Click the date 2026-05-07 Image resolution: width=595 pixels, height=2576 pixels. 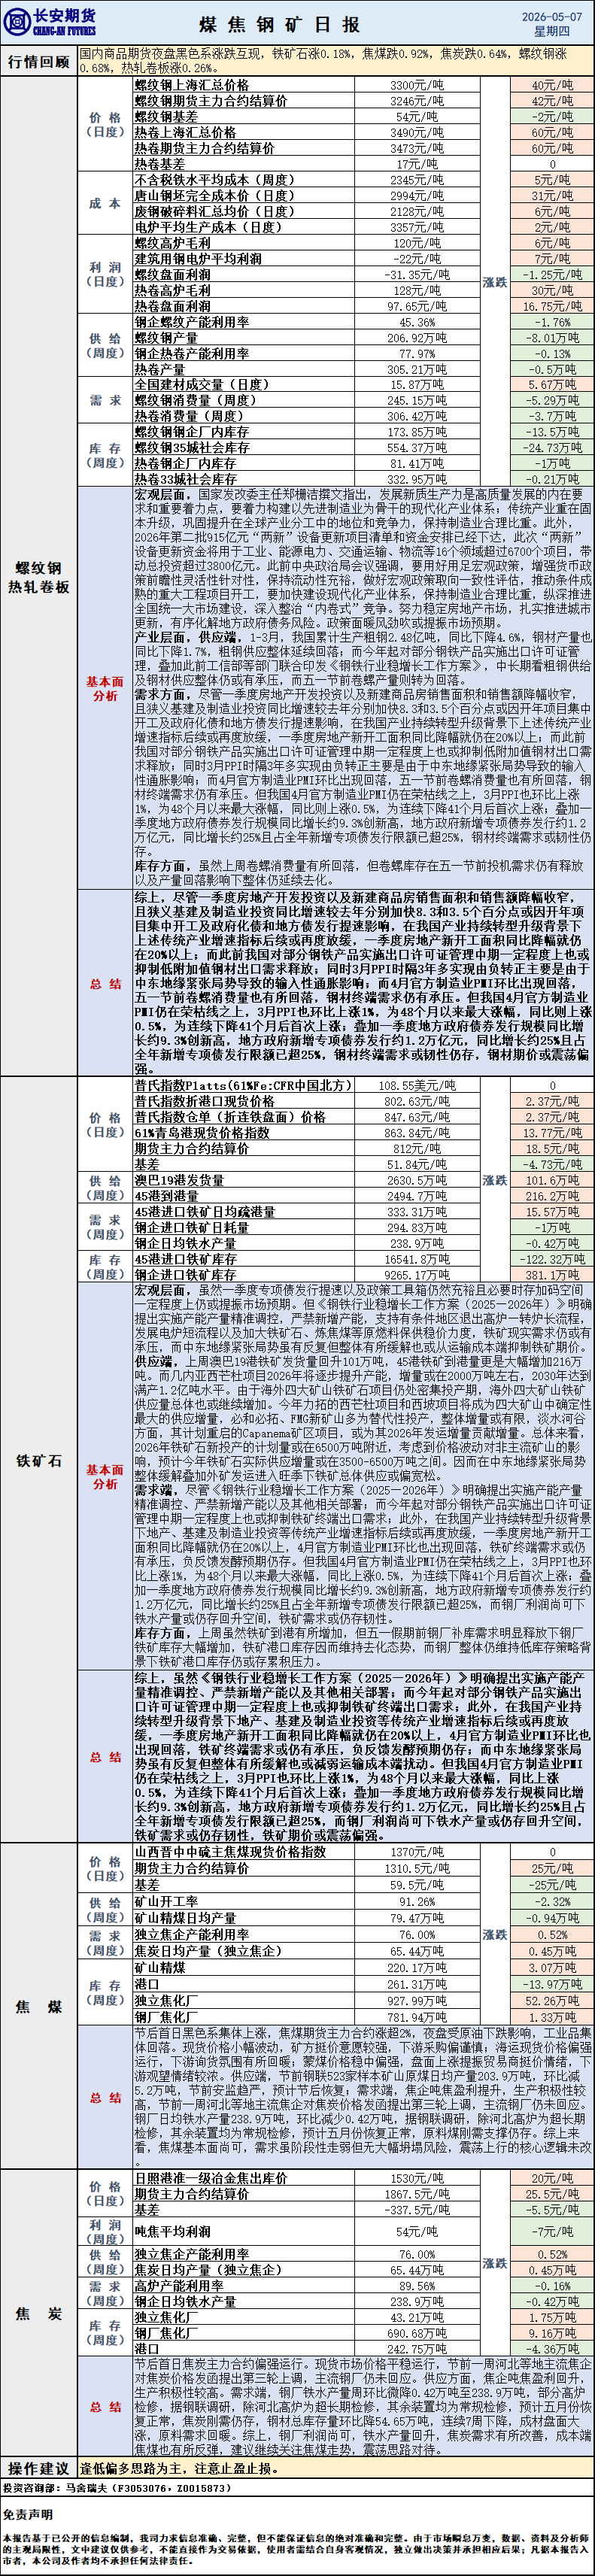[552, 16]
